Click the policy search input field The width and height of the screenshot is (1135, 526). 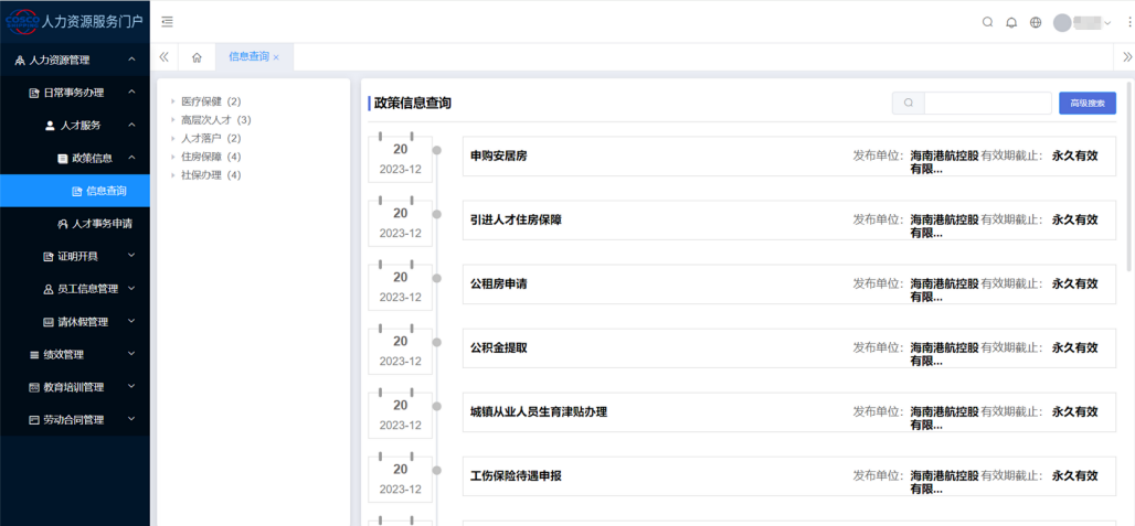[x=985, y=103]
